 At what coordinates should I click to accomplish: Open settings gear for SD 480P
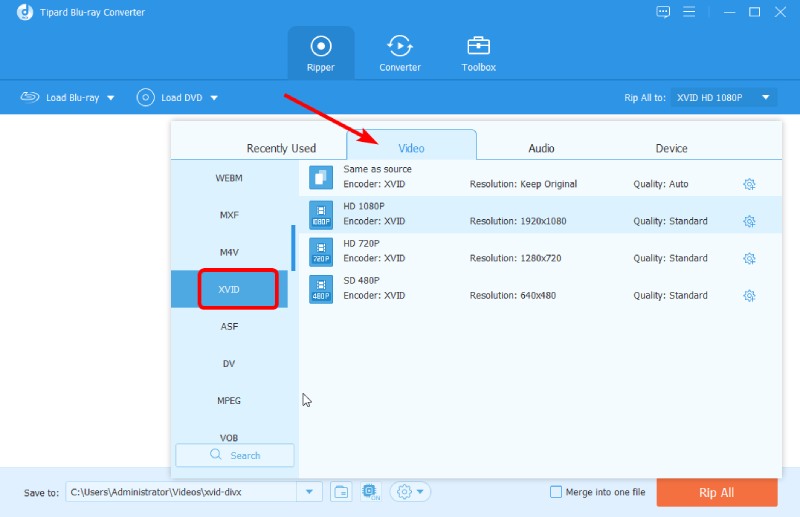pyautogui.click(x=749, y=296)
